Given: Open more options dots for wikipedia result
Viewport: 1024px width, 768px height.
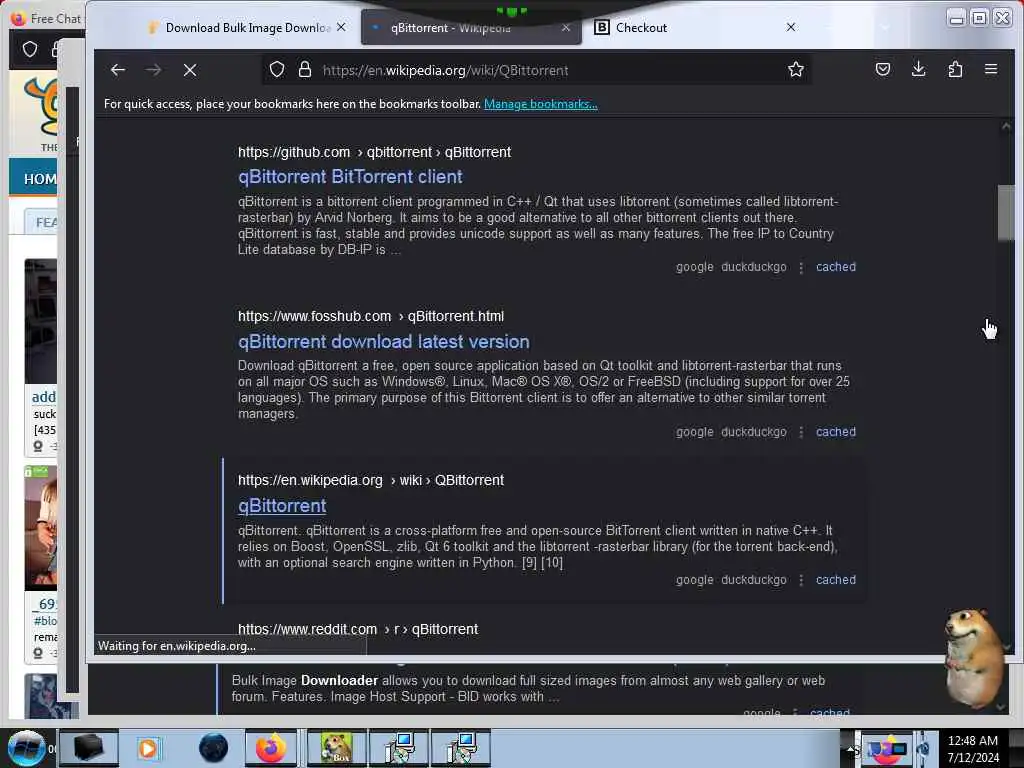Looking at the screenshot, I should point(801,580).
